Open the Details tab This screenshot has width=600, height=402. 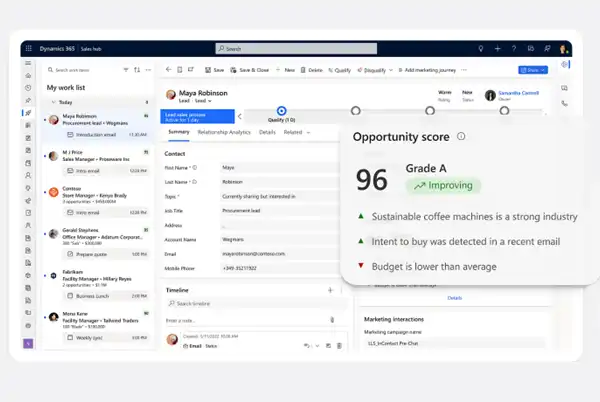267,132
